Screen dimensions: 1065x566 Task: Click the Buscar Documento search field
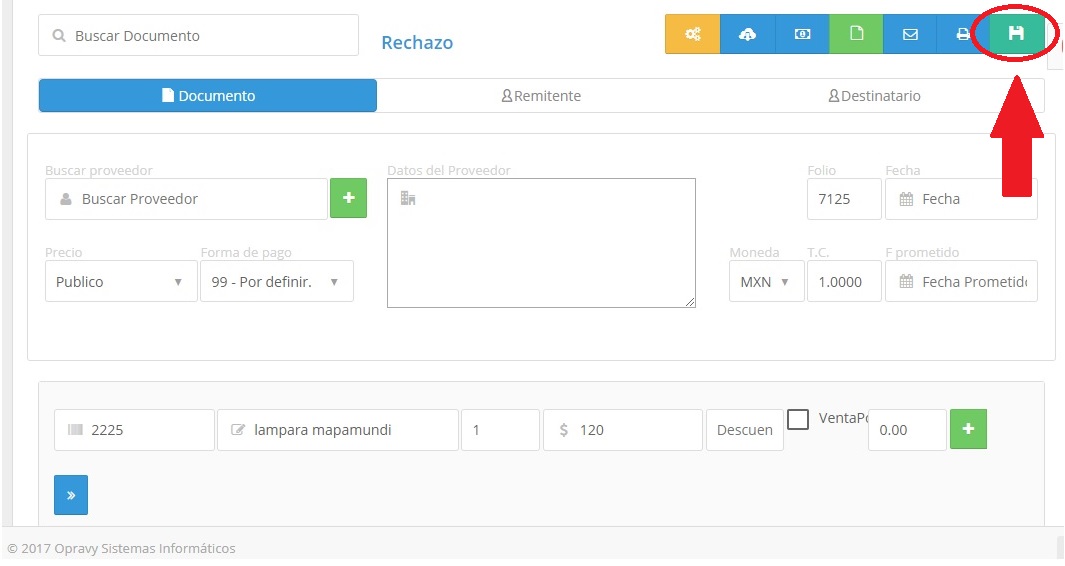pos(198,36)
